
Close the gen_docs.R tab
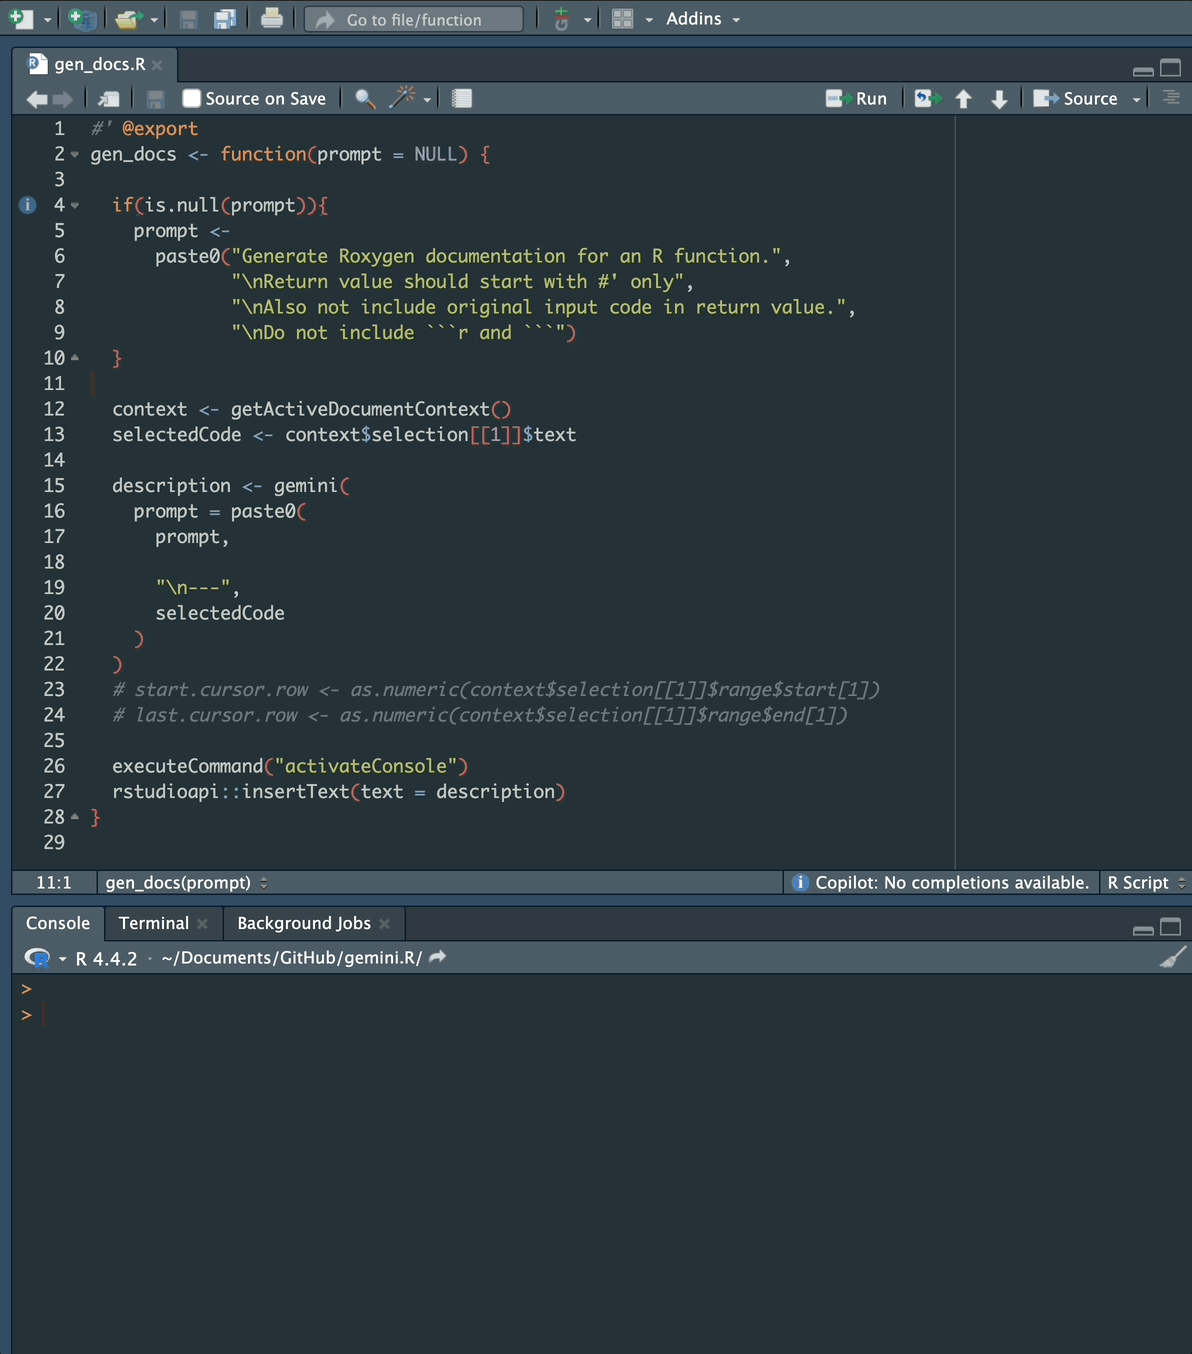(x=157, y=65)
